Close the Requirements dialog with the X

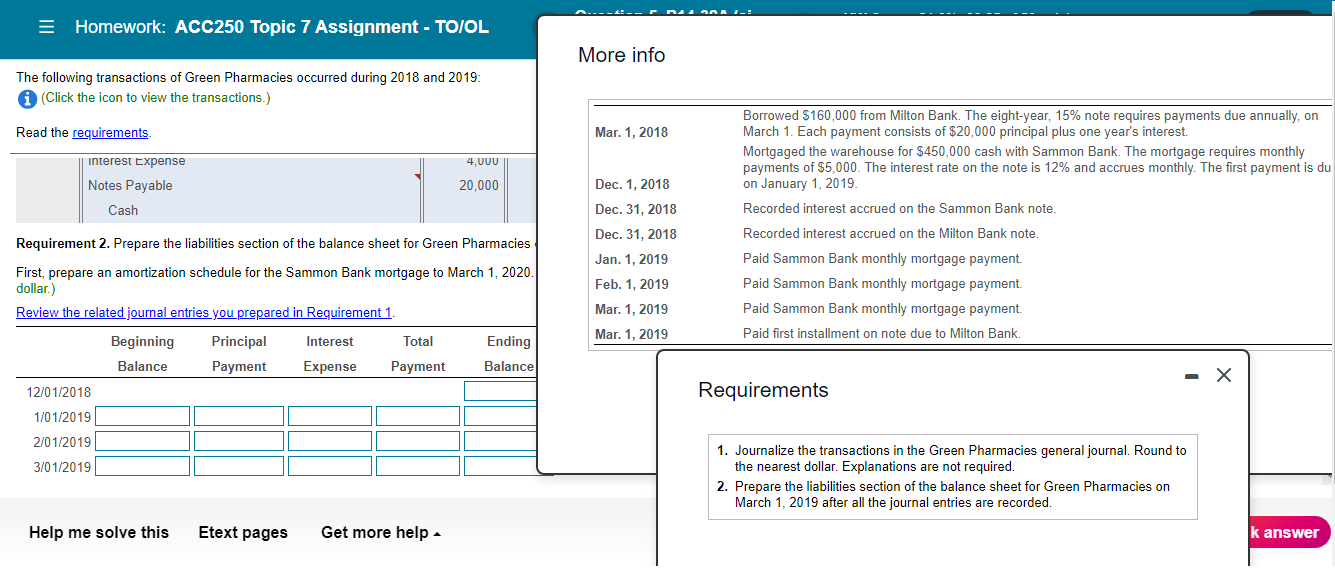pos(1223,375)
